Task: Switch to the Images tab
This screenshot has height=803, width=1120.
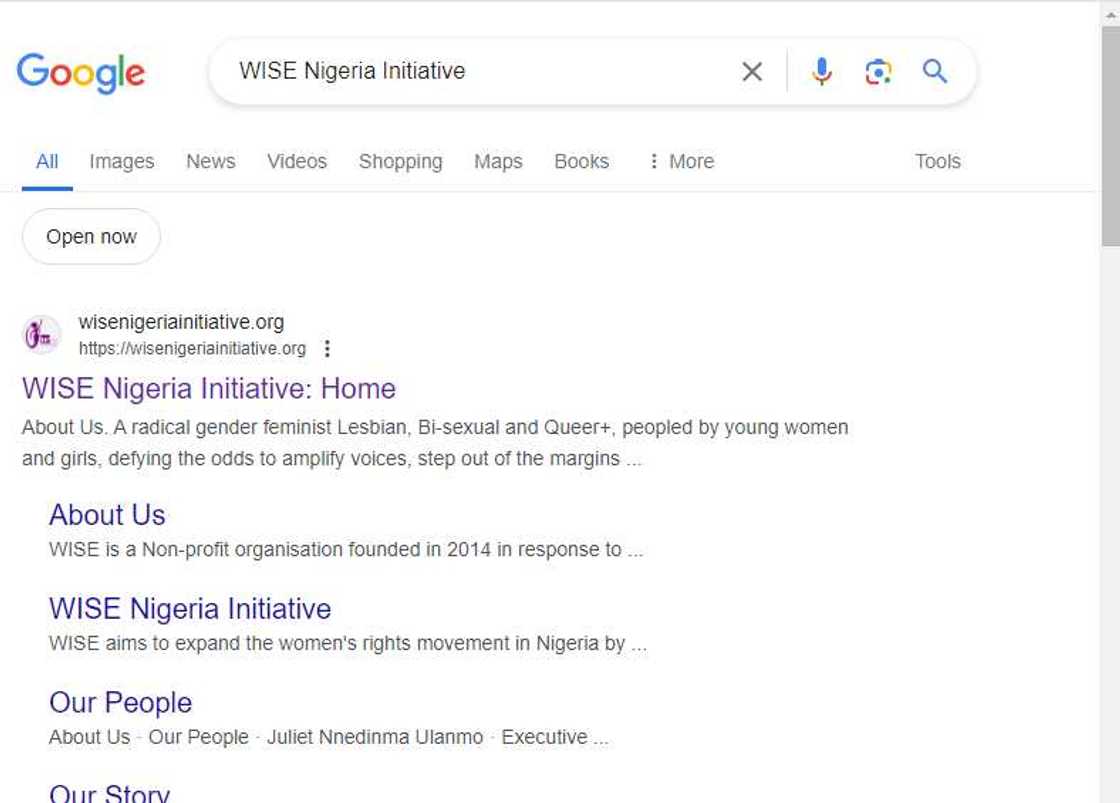Action: 122,162
